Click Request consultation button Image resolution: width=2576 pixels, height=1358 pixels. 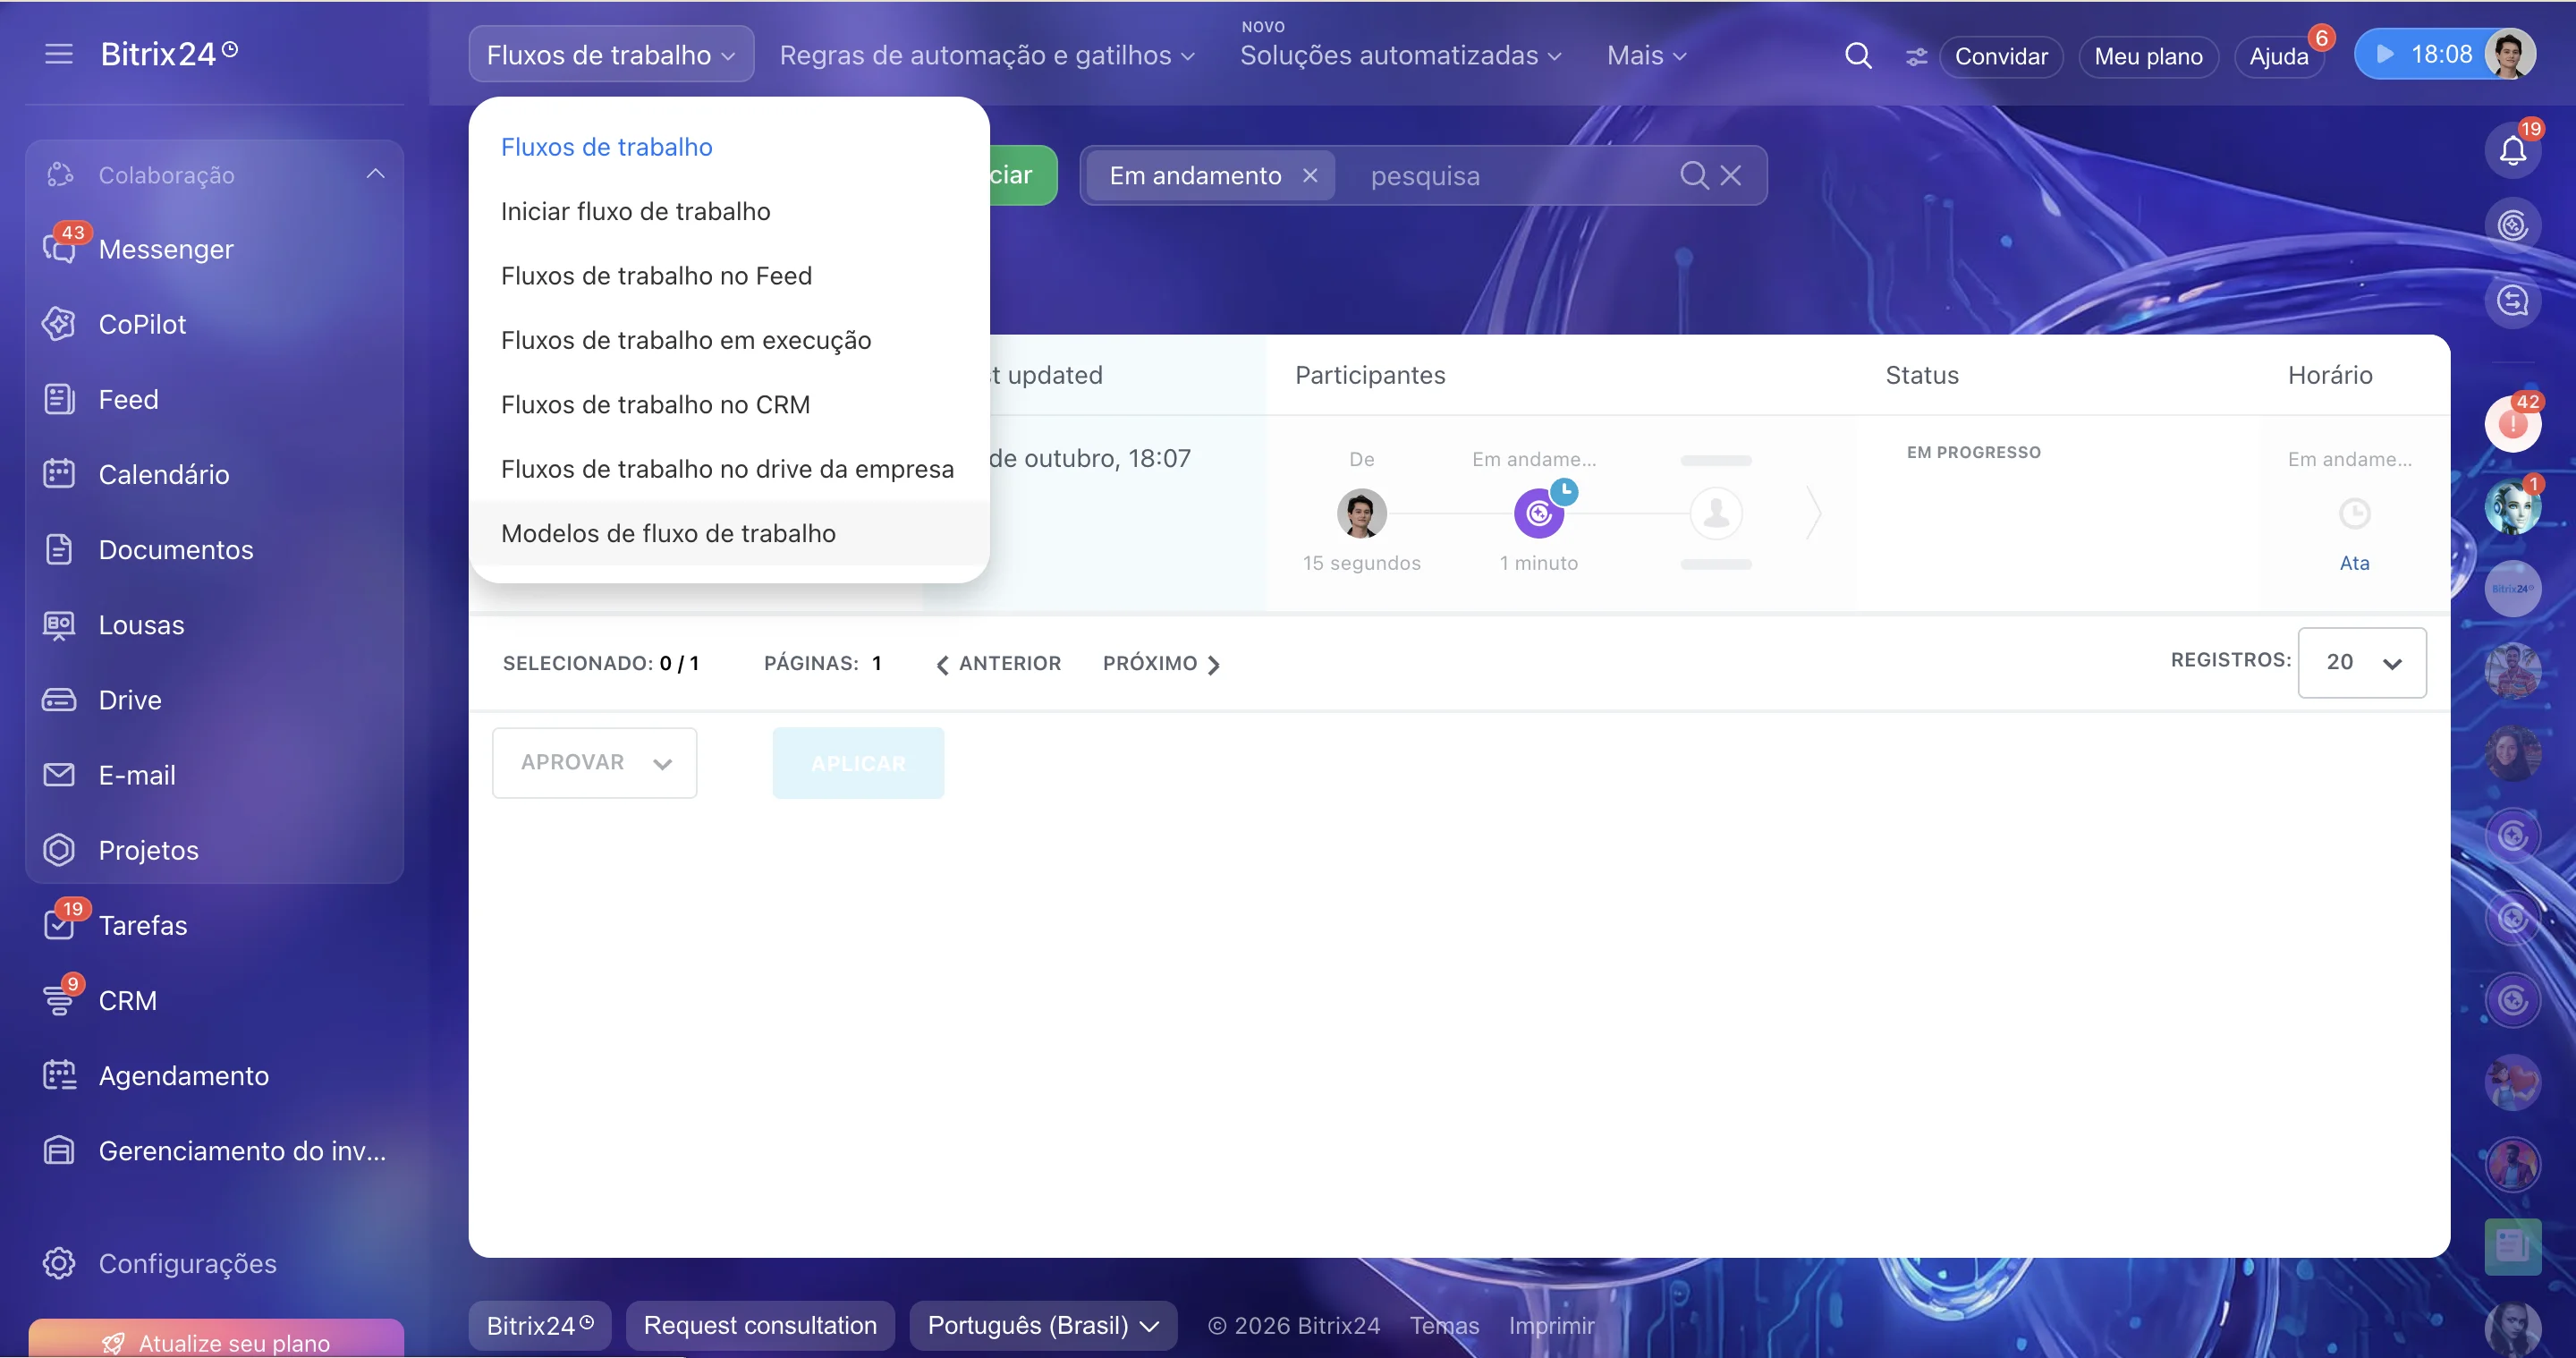(x=760, y=1325)
